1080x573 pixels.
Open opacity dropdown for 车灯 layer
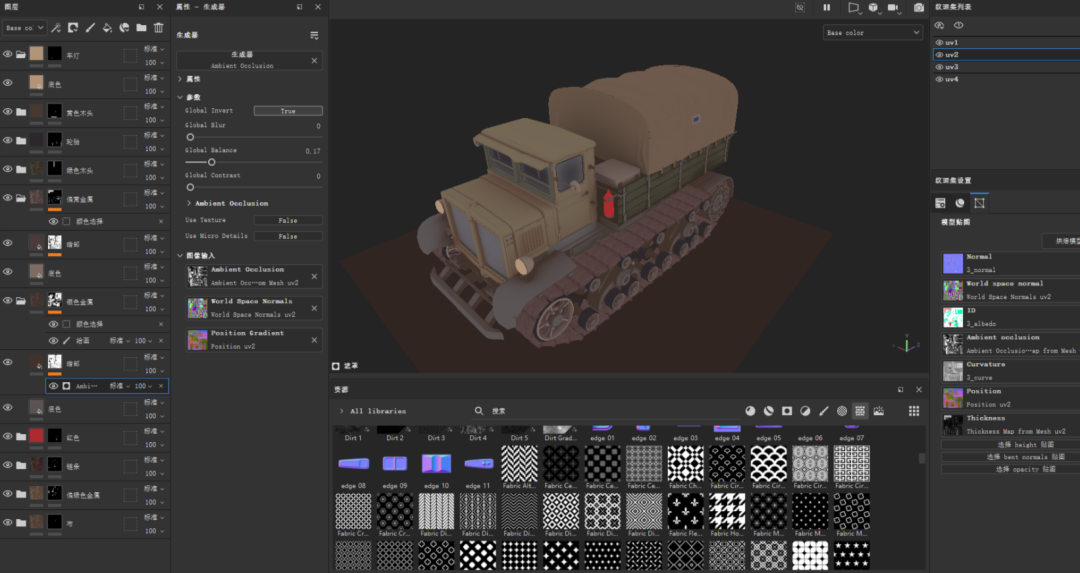tap(154, 63)
